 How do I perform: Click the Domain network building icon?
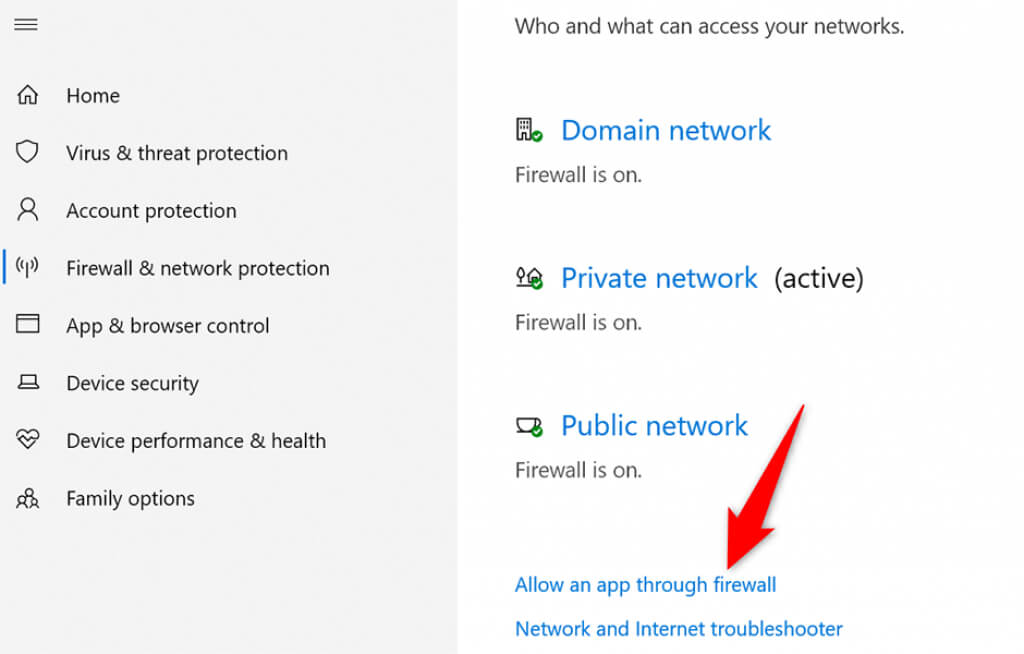(528, 130)
